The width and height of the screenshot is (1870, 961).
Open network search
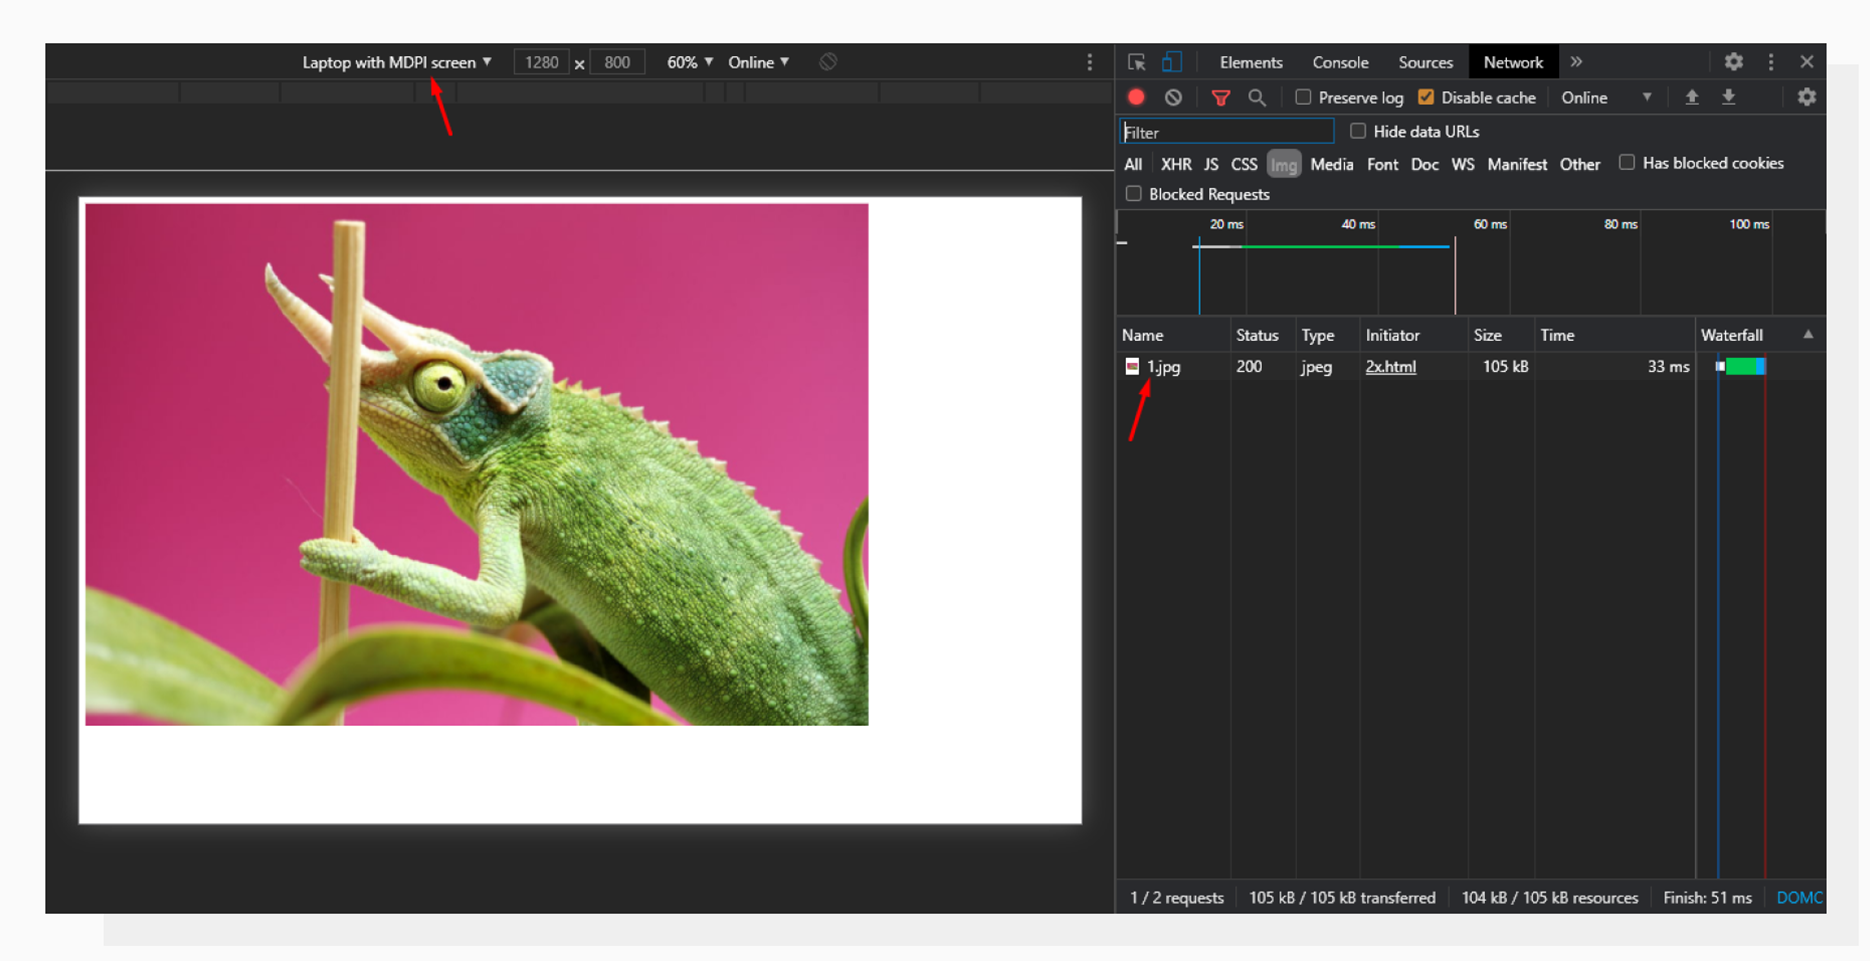tap(1257, 97)
